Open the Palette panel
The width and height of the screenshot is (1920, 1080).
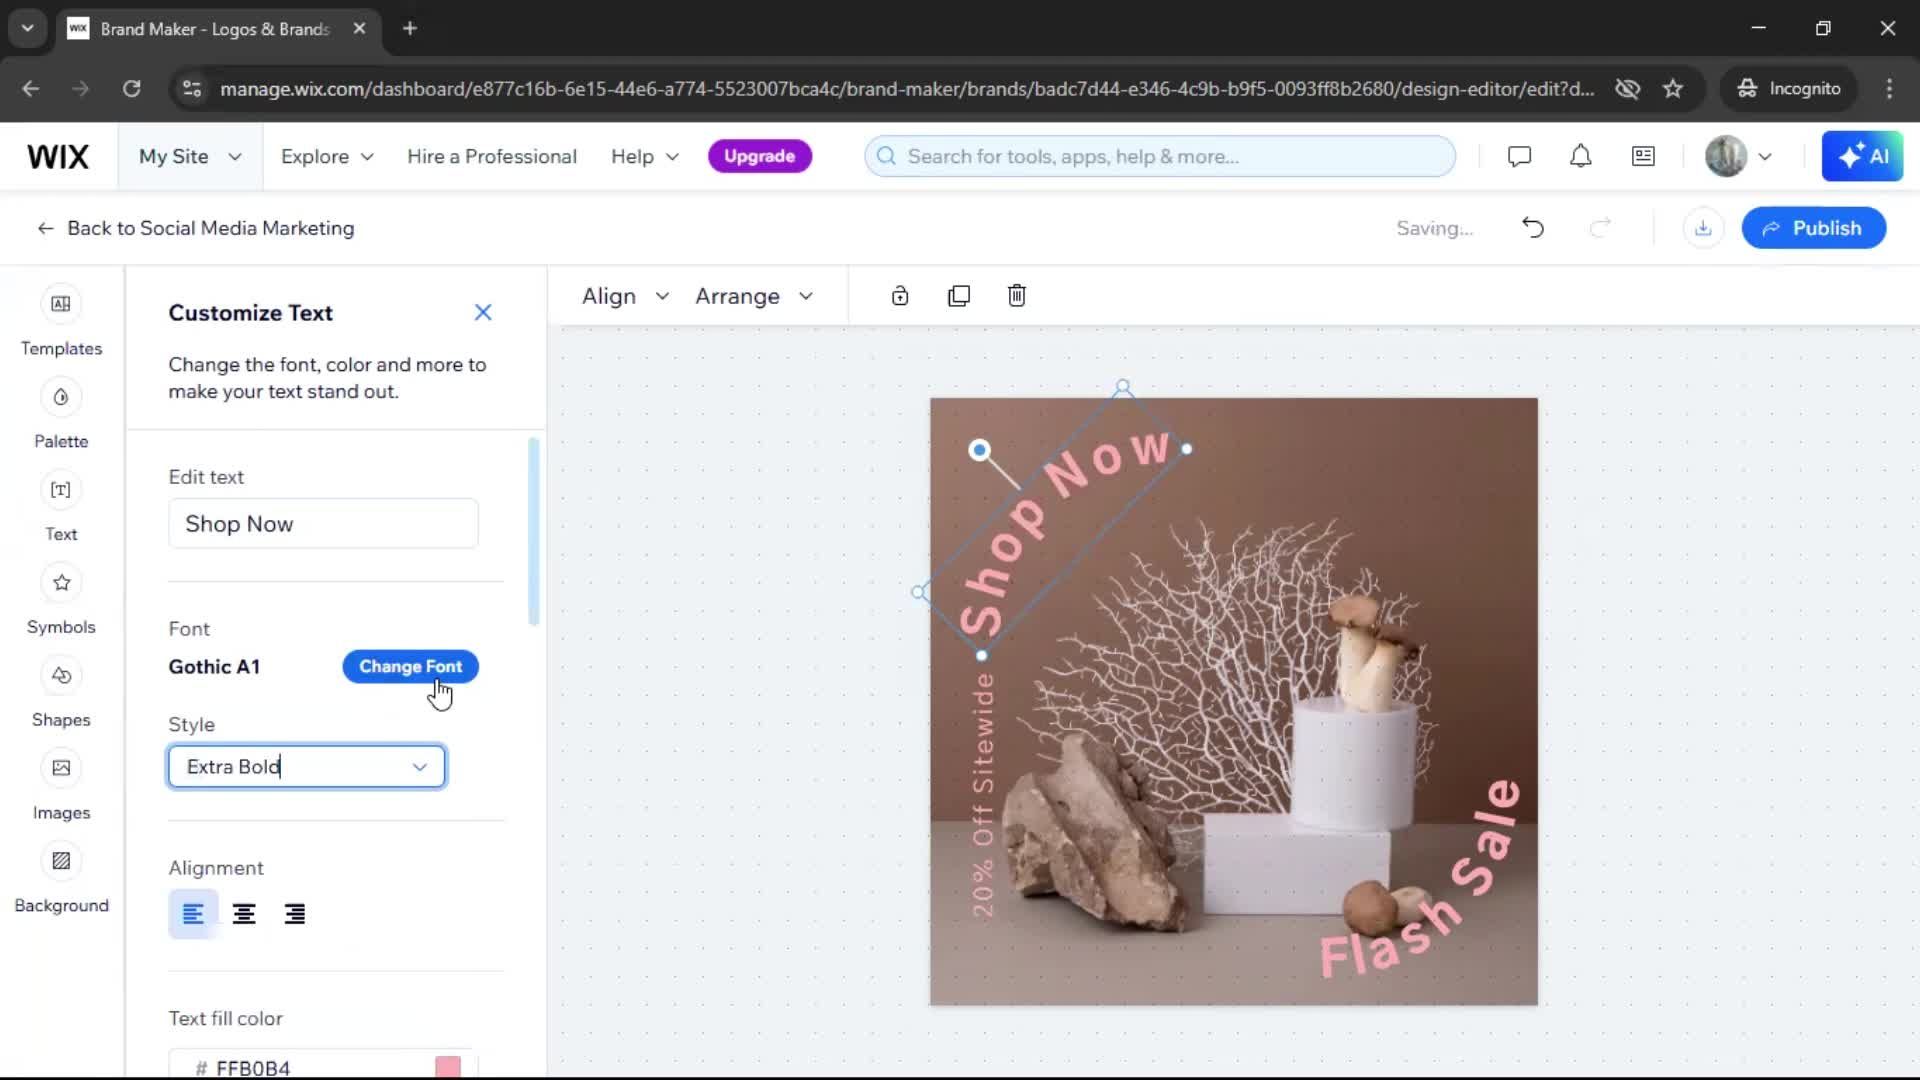[x=61, y=415]
